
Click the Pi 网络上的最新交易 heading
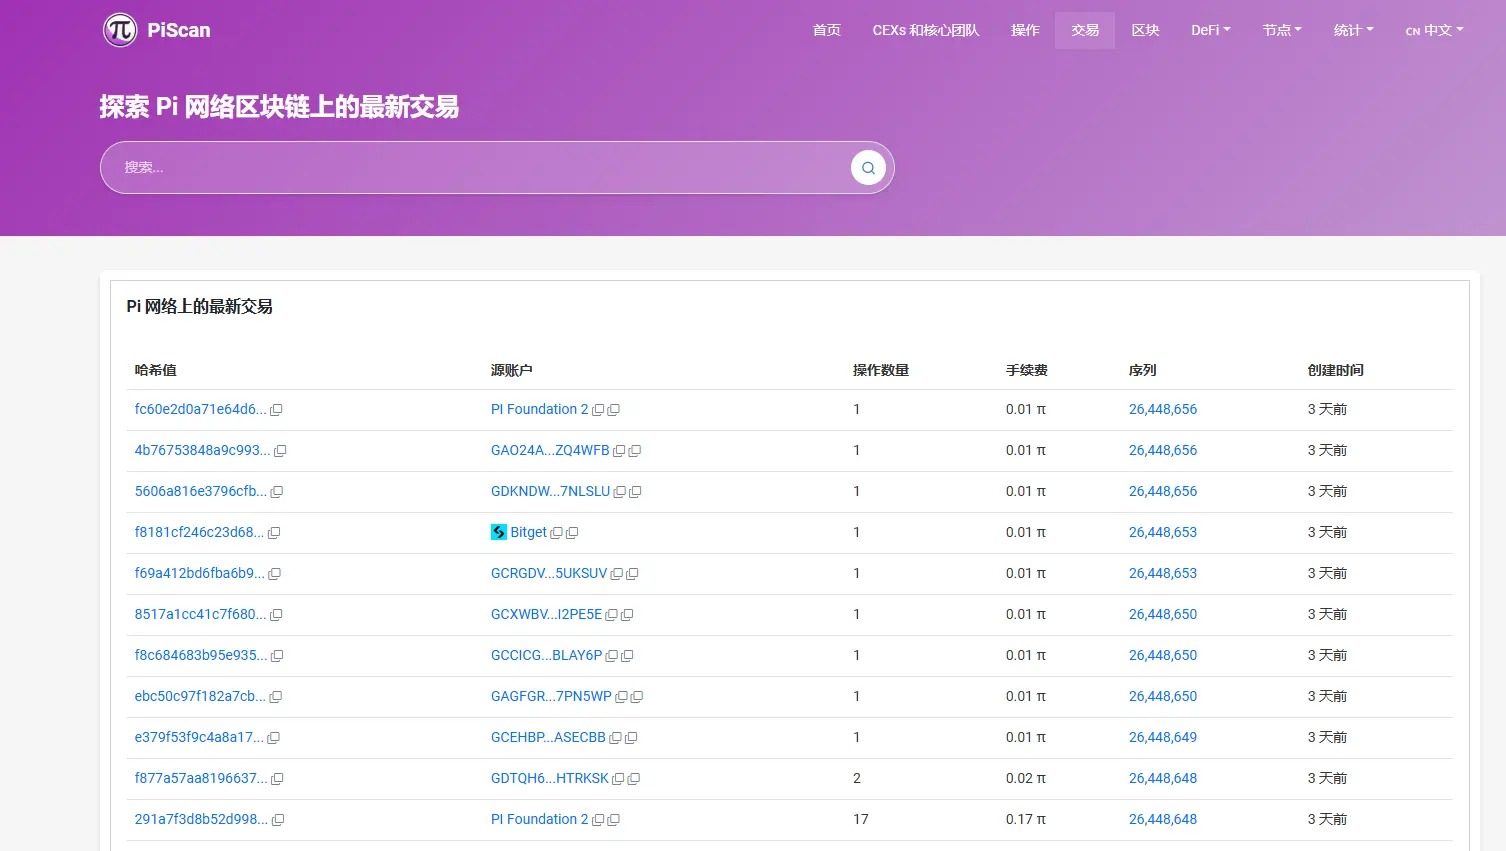point(200,306)
